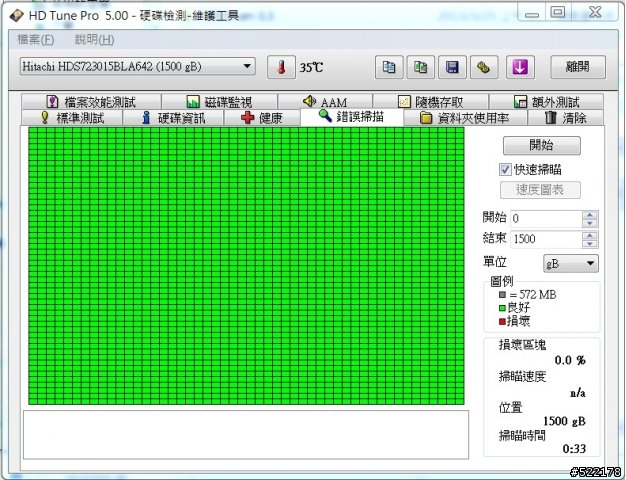Select the 錯誤掃描 tab

(x=352, y=117)
